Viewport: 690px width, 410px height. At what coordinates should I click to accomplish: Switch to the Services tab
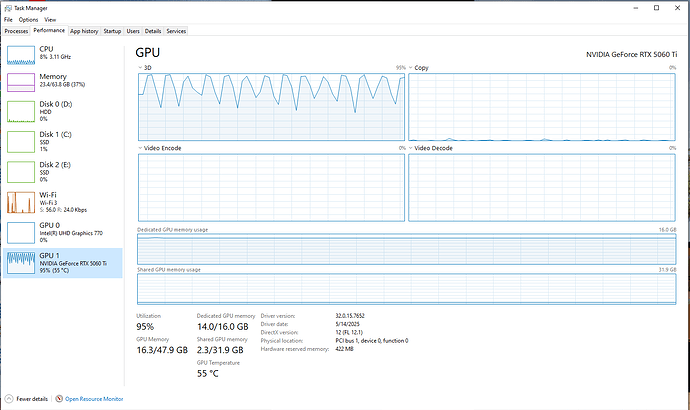tap(176, 31)
